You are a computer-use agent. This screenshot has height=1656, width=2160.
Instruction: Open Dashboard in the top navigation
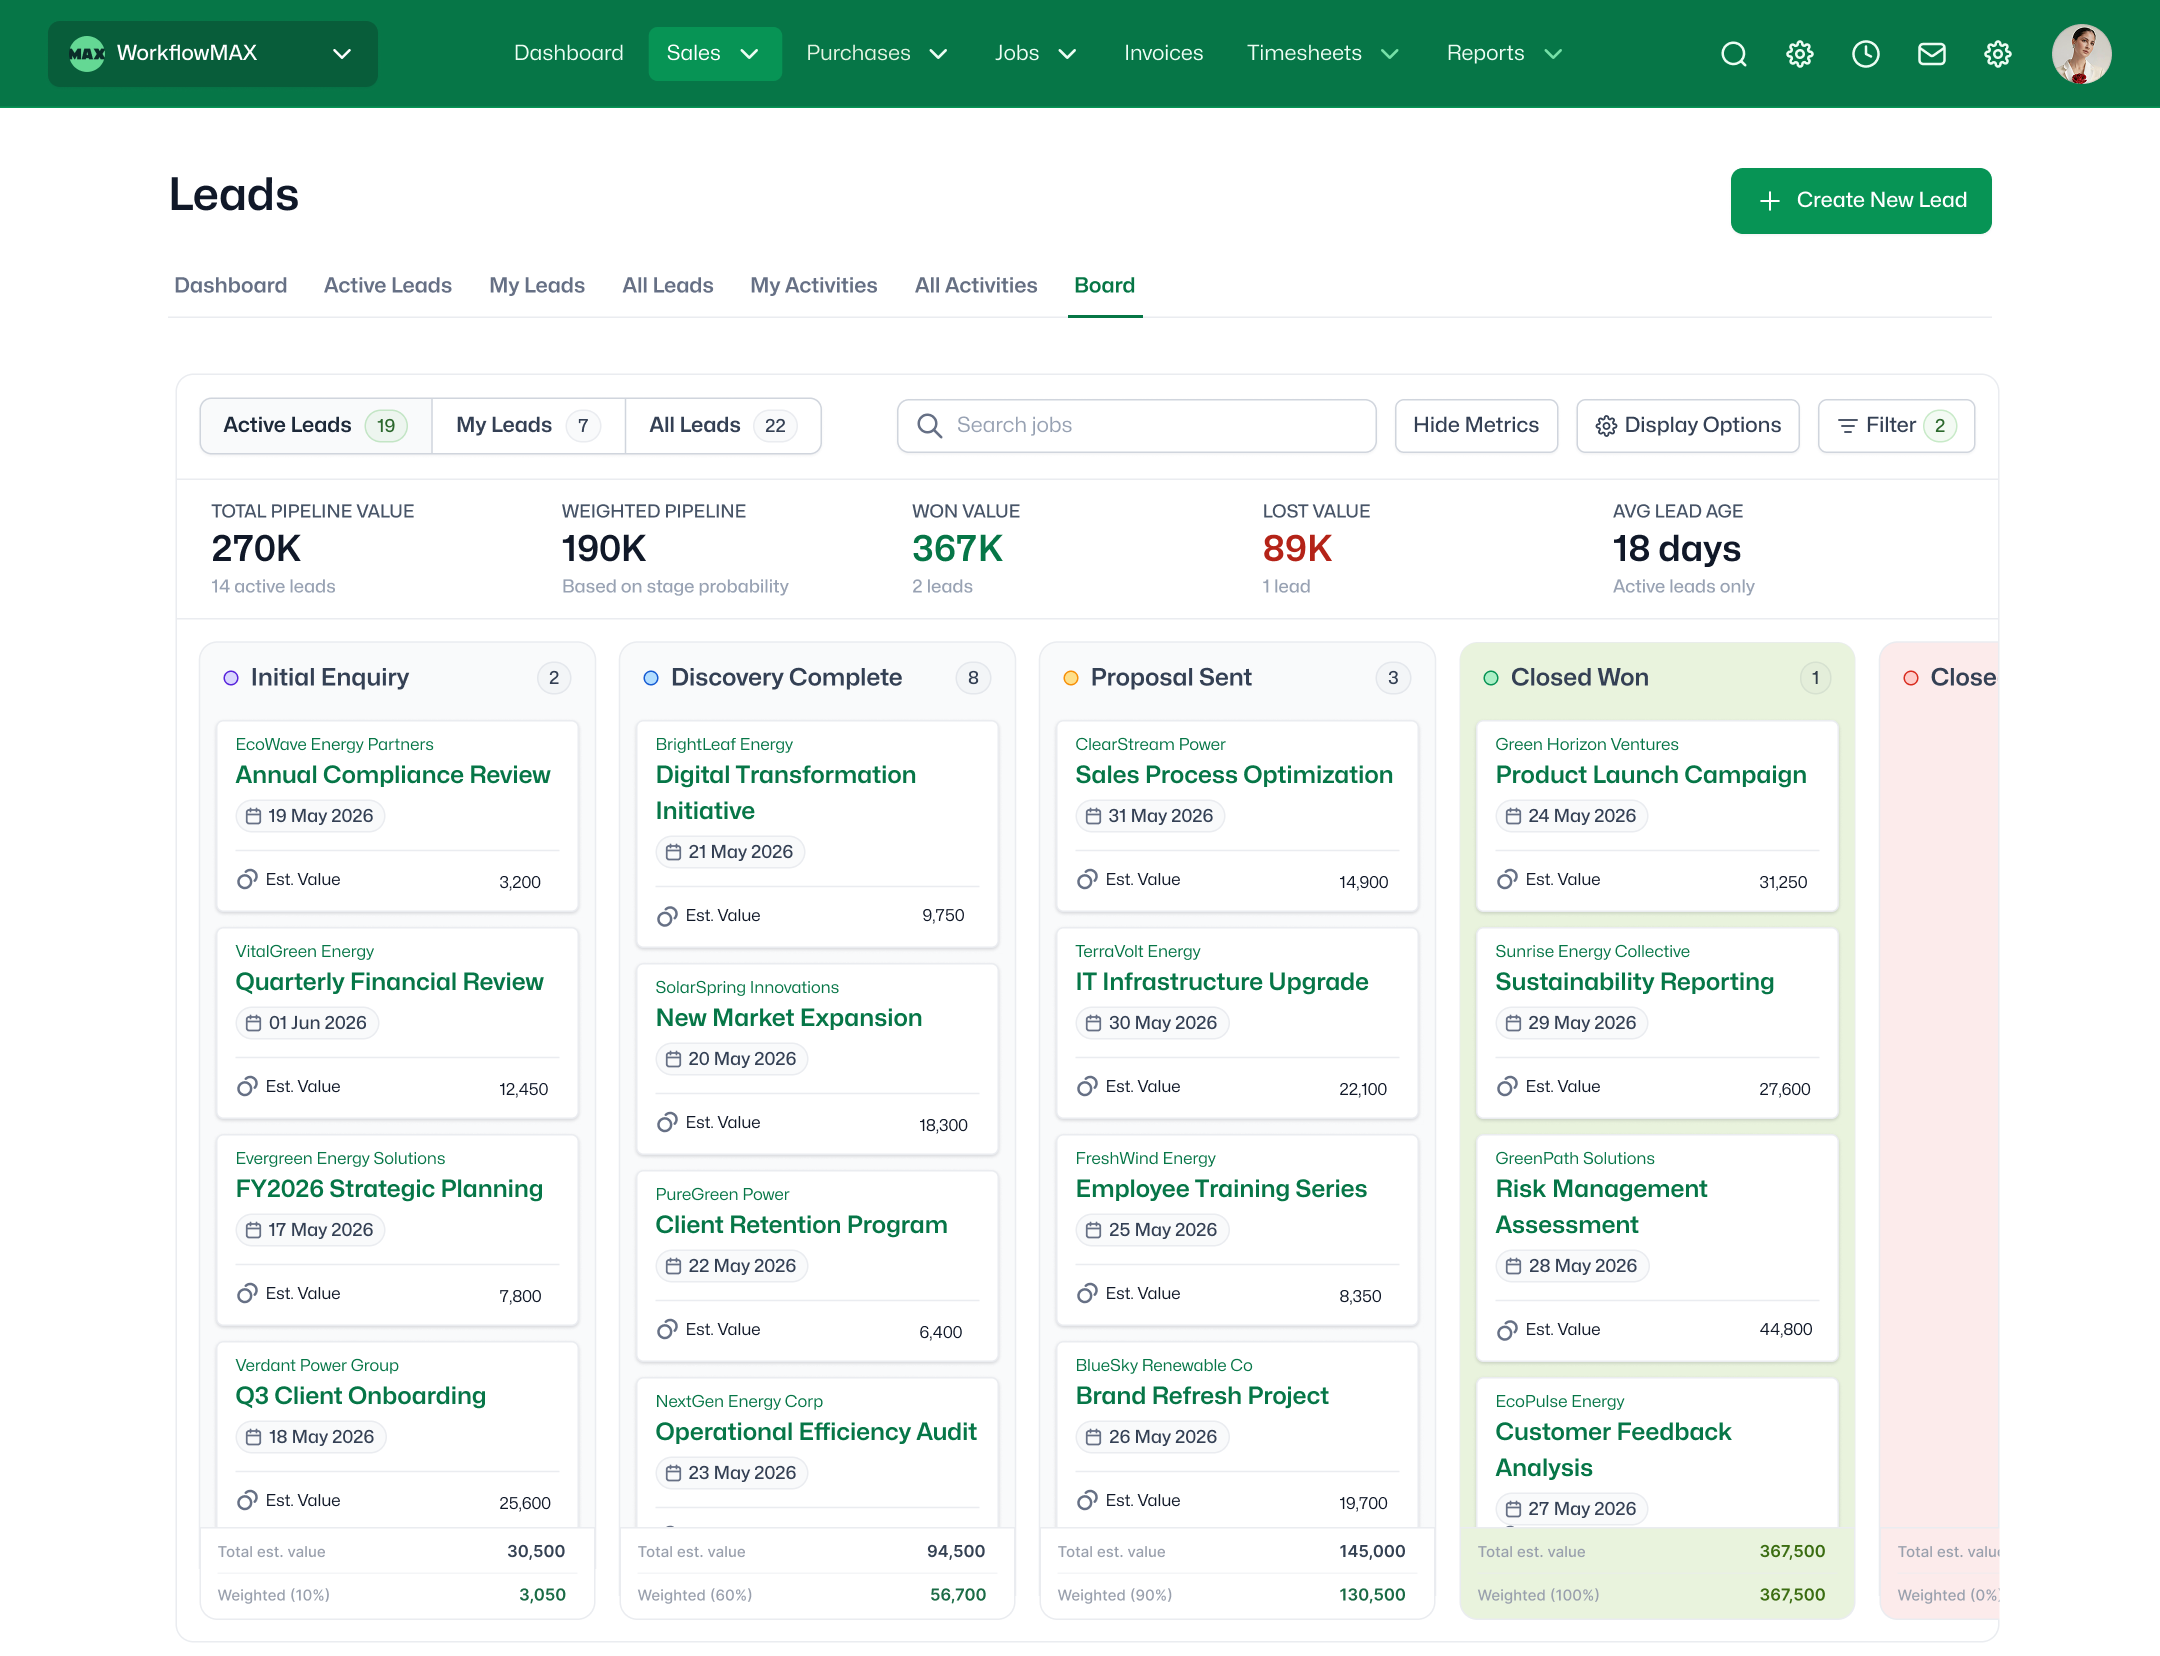(569, 53)
